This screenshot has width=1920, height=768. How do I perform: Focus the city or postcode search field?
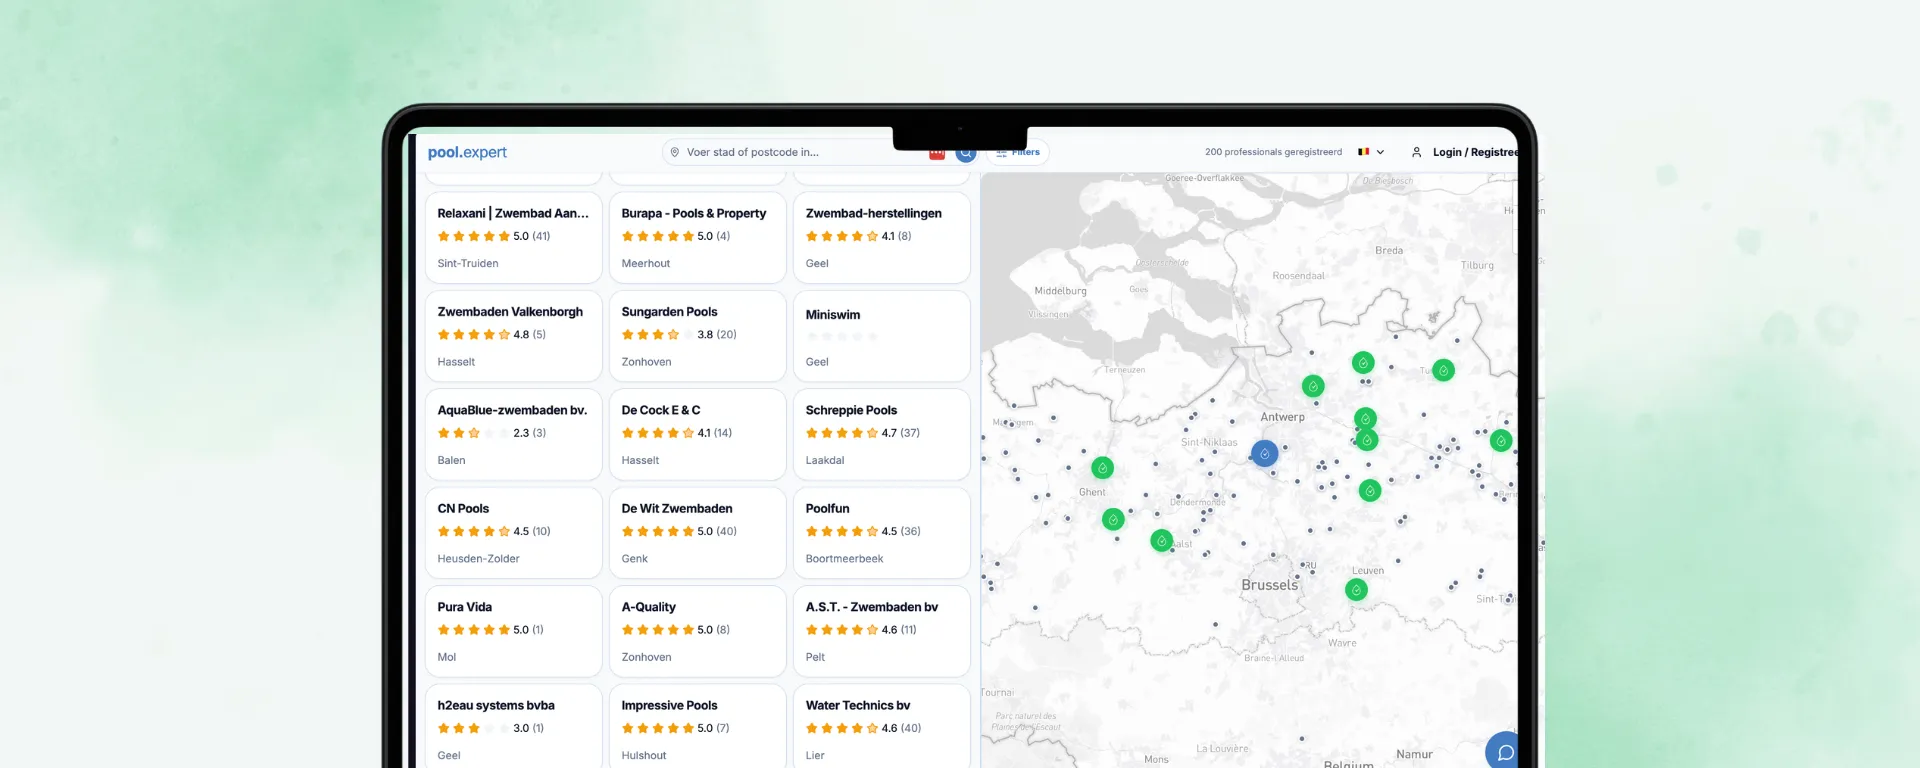point(790,152)
